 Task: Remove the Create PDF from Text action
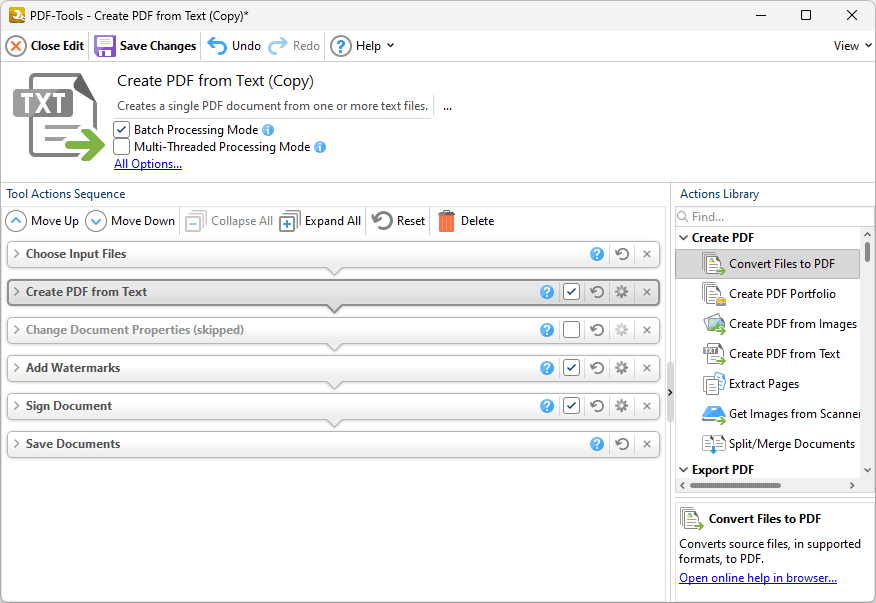[647, 292]
